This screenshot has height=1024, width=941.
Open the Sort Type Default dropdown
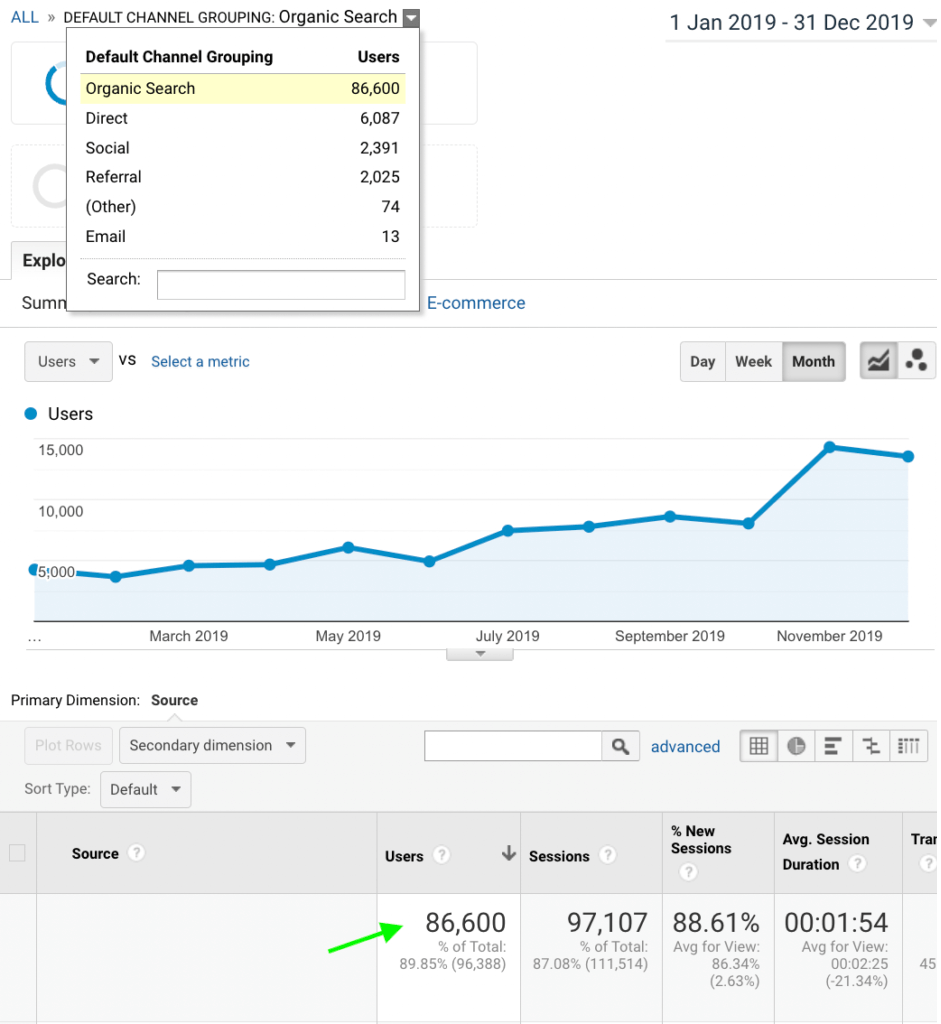(145, 790)
